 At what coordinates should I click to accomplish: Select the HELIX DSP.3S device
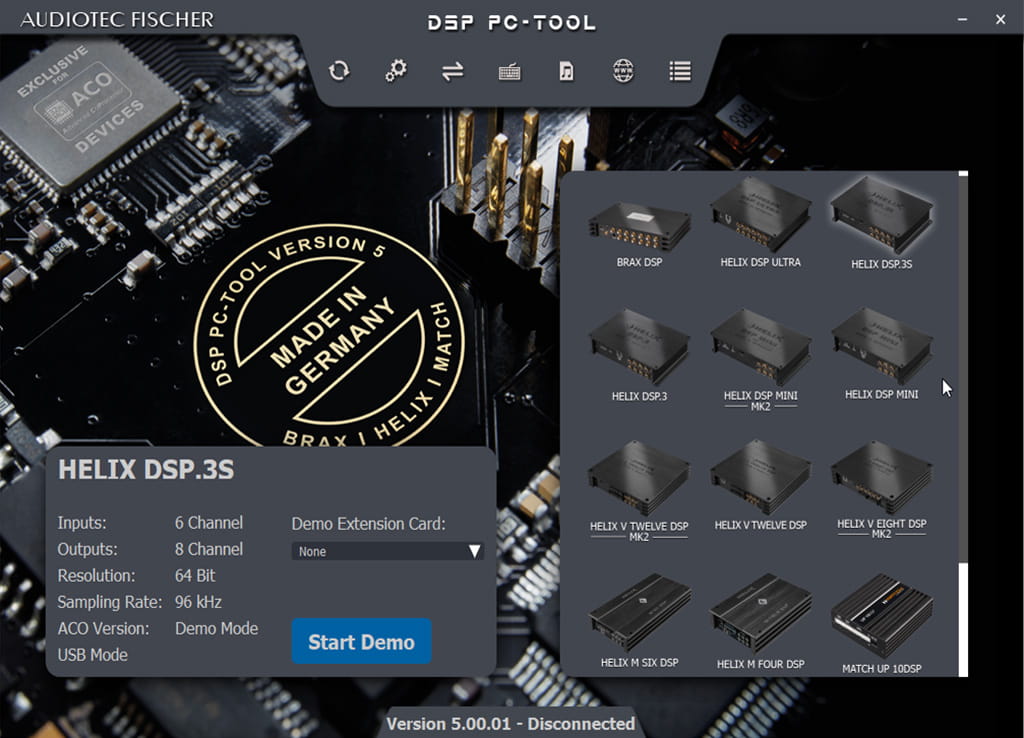(882, 224)
